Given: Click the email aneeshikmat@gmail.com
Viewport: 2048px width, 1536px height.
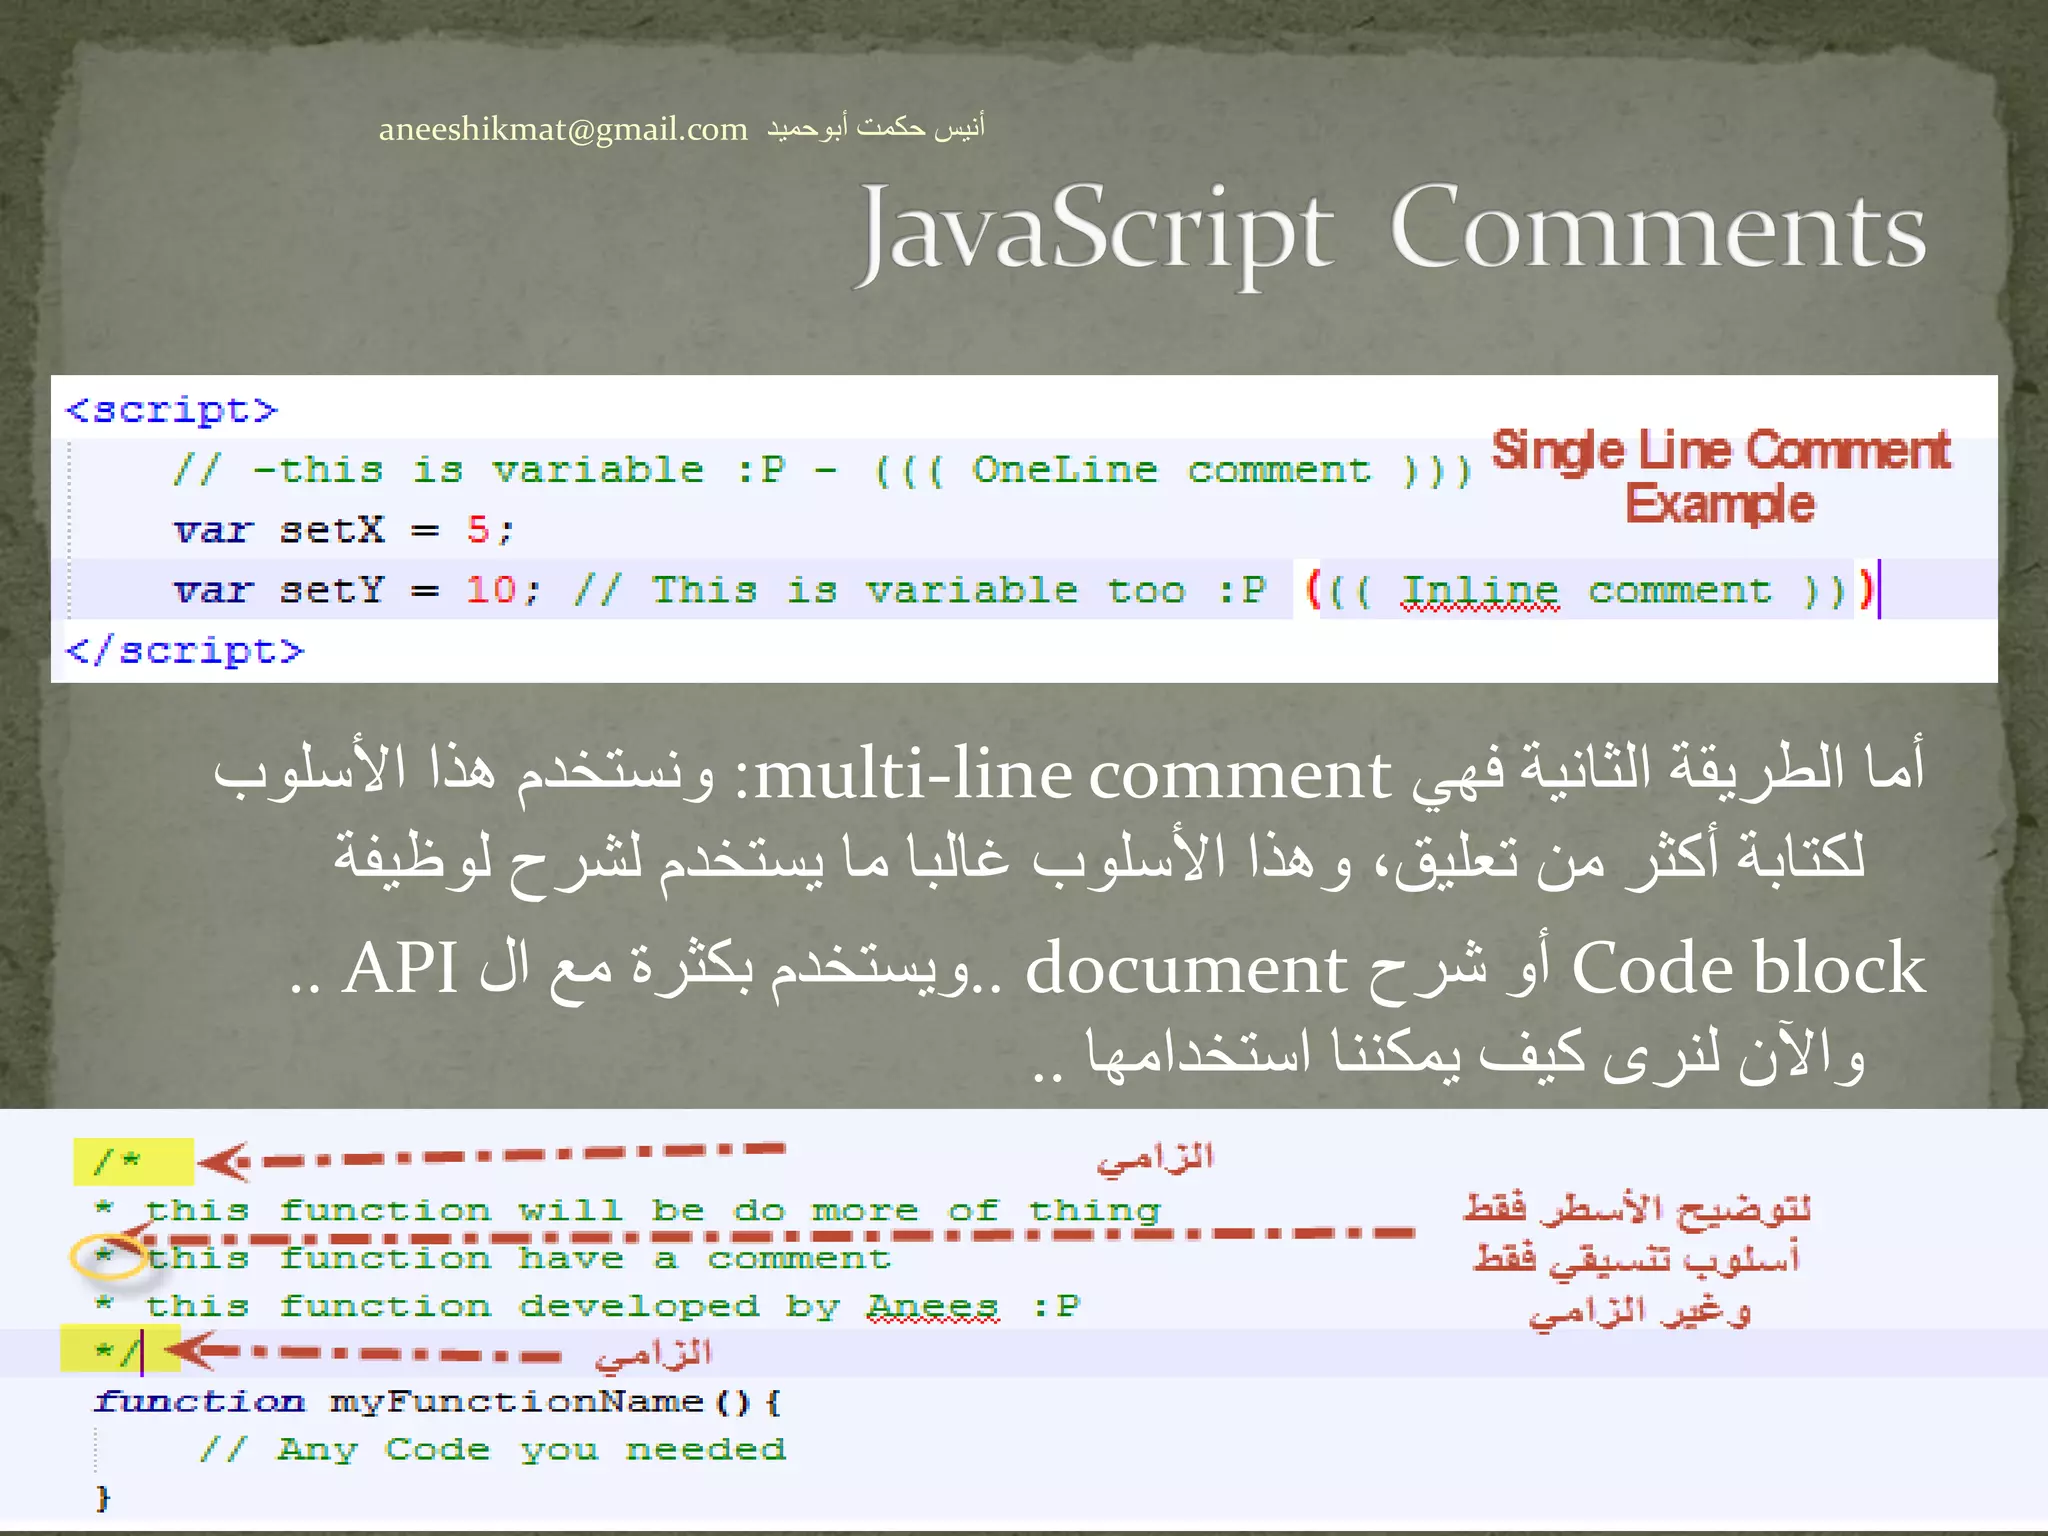Looking at the screenshot, I should (563, 129).
